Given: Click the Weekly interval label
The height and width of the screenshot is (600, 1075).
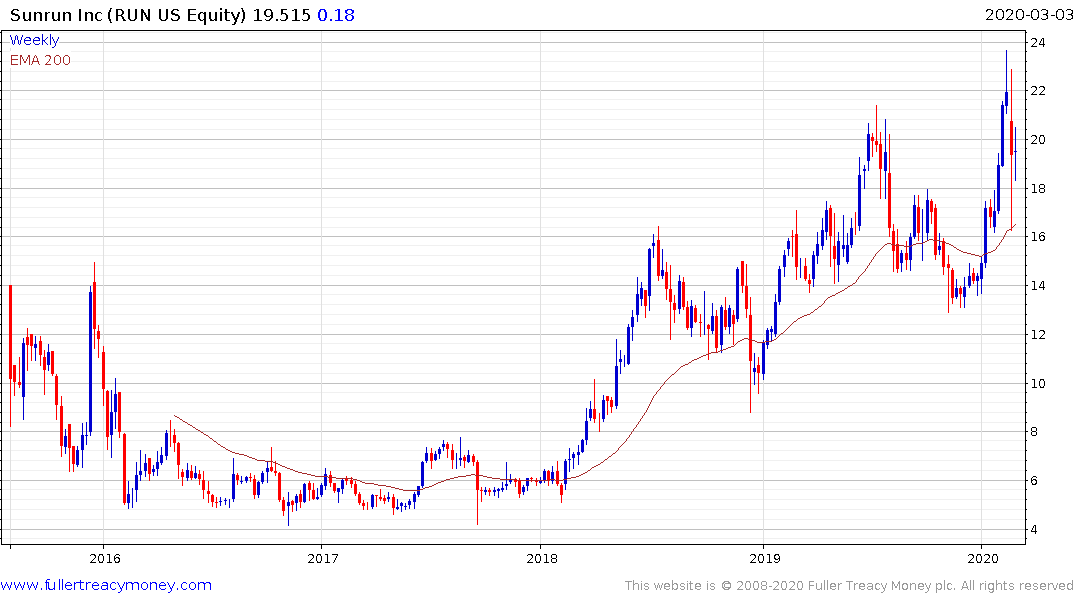Looking at the screenshot, I should point(34,40).
